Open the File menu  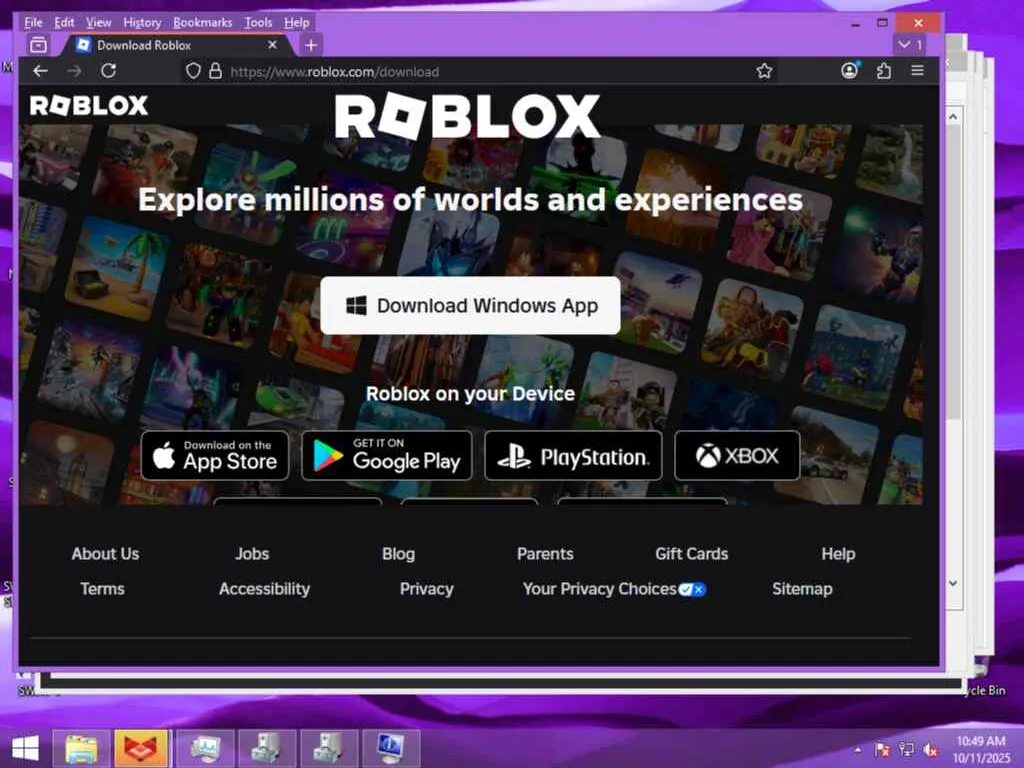(x=33, y=22)
